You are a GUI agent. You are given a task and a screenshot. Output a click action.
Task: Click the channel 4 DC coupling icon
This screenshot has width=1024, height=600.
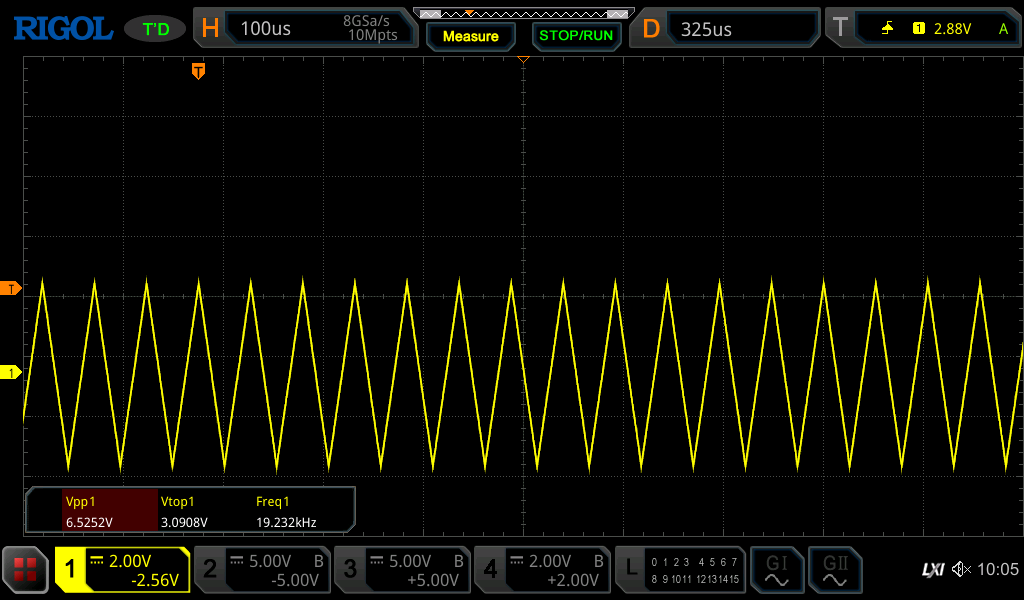(517, 560)
